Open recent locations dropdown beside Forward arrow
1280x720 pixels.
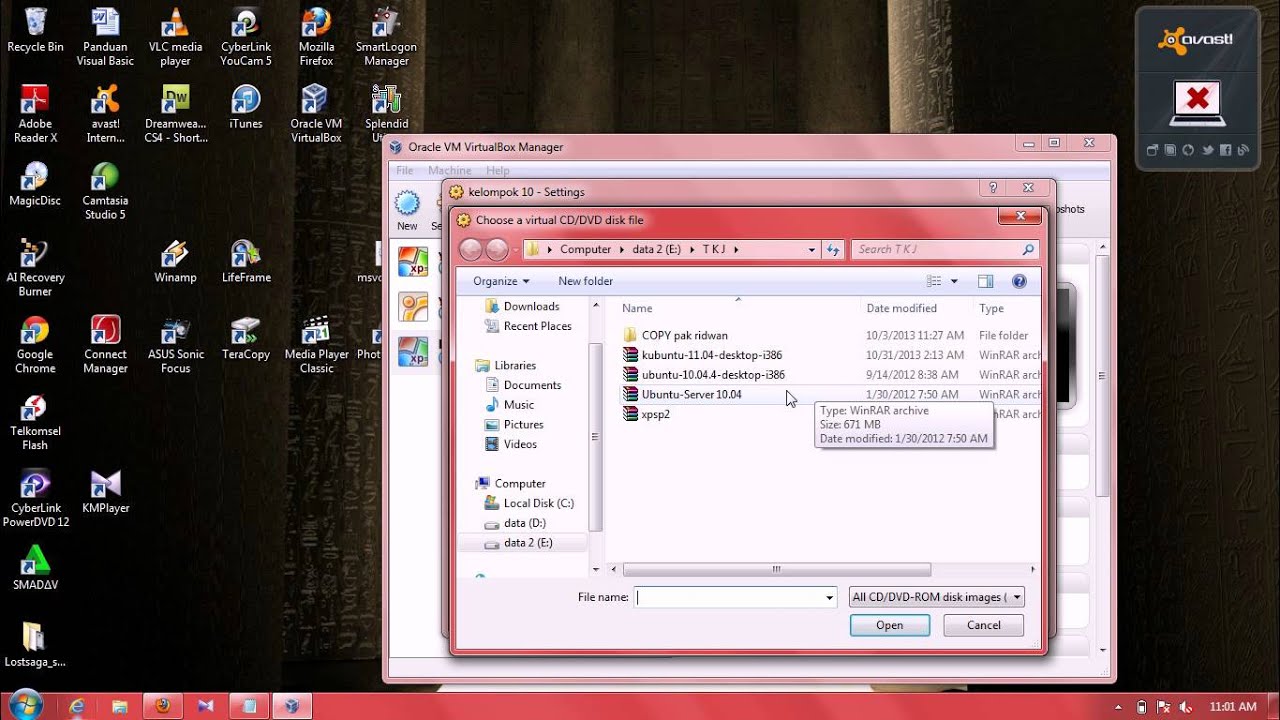click(x=515, y=250)
